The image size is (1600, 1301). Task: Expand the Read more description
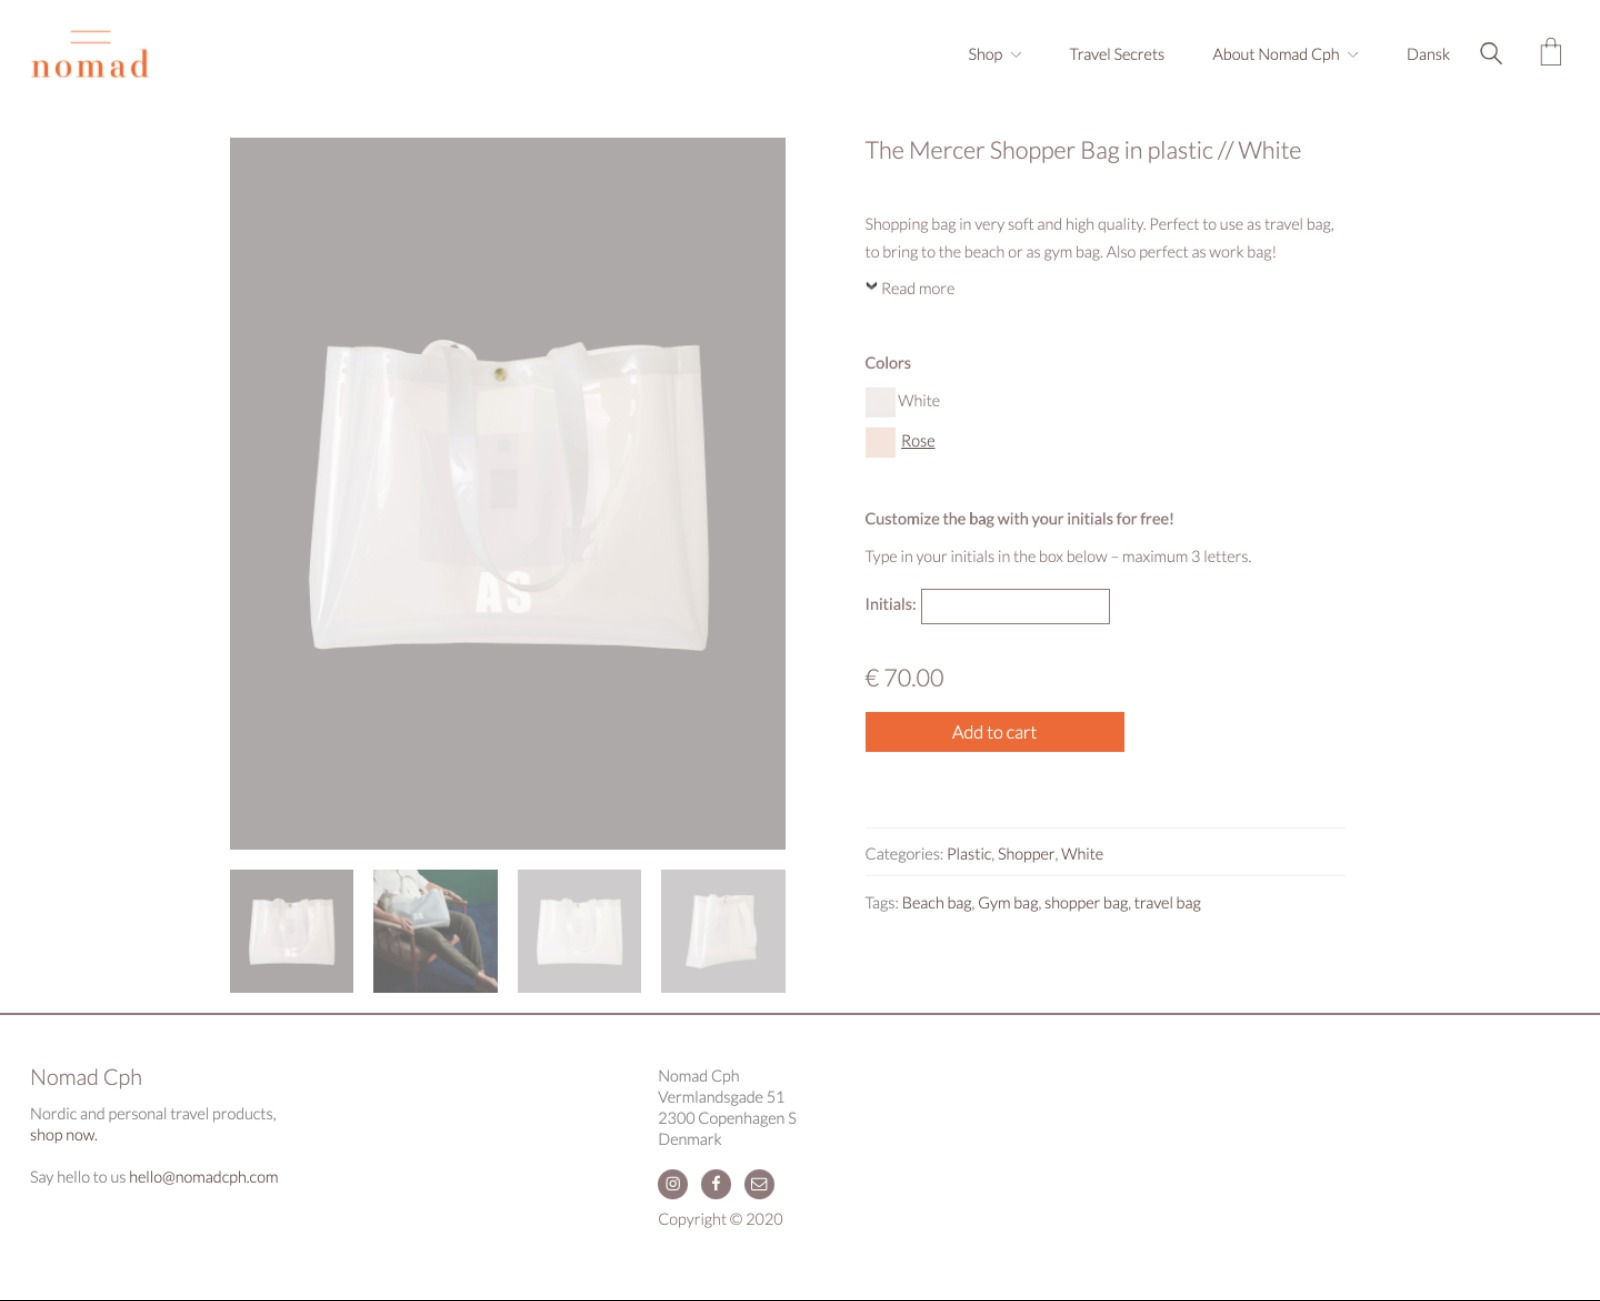pos(910,288)
